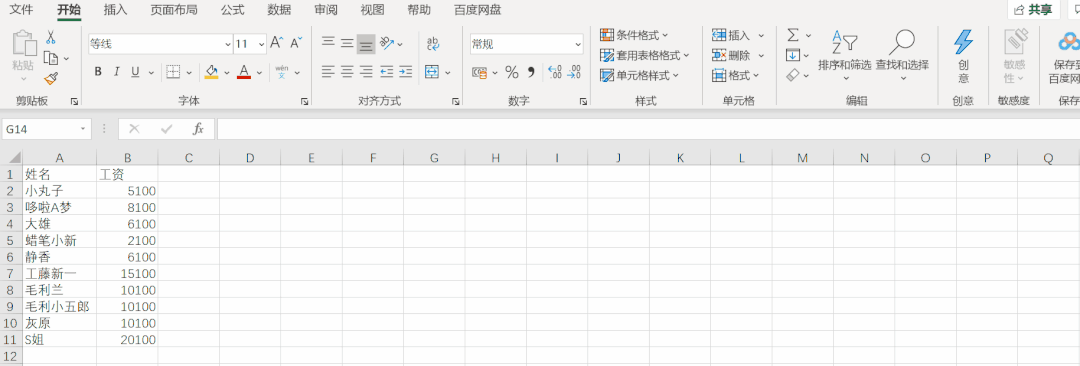
Task: Click the Insert Function fx icon
Action: tap(198, 129)
